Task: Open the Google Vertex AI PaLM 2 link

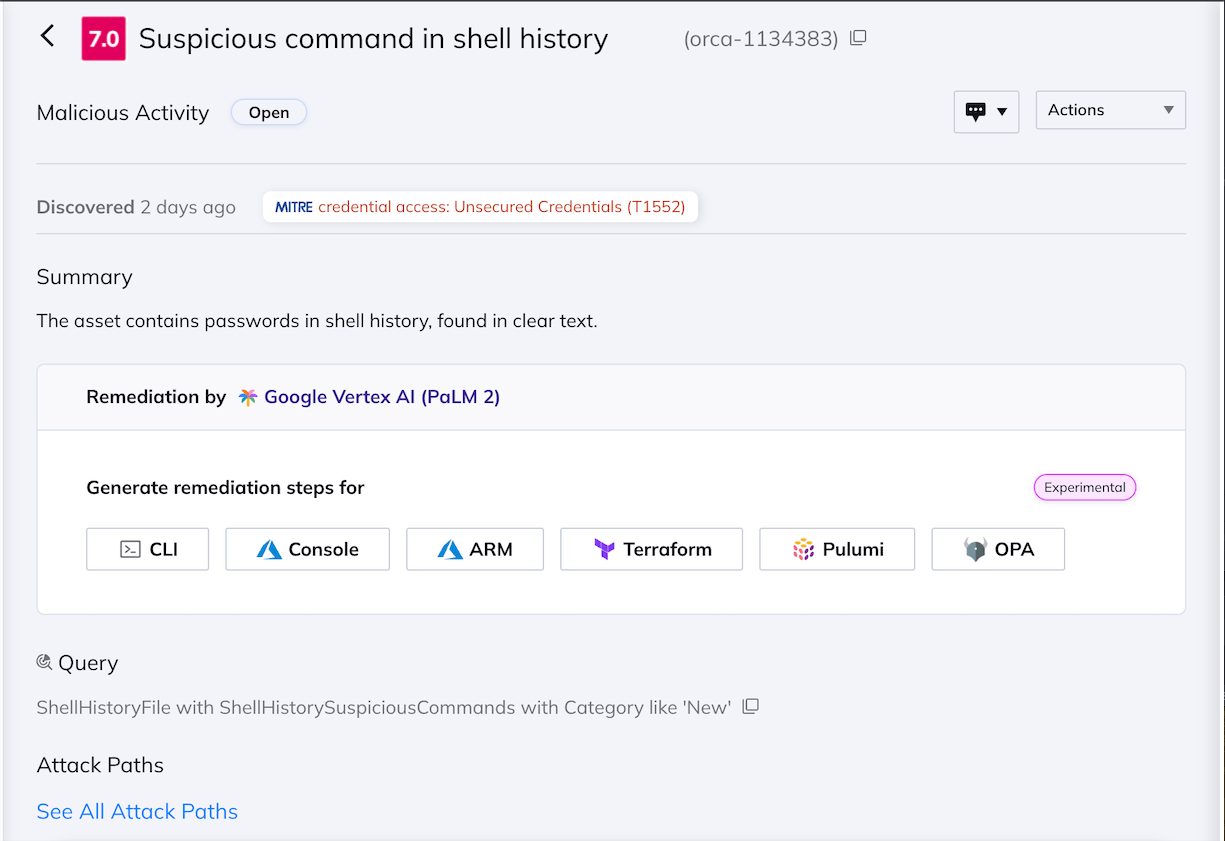Action: [382, 396]
